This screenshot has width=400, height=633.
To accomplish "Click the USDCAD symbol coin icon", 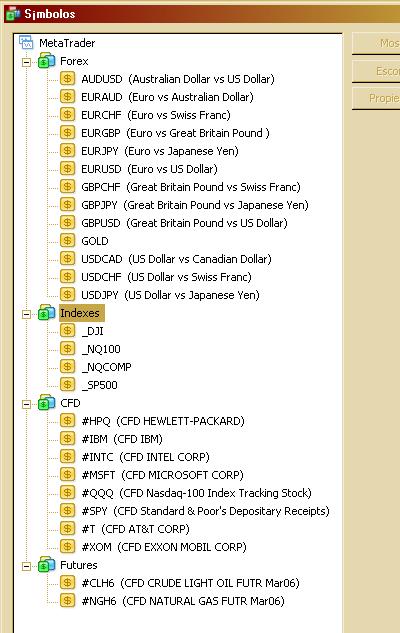I will (x=67, y=259).
